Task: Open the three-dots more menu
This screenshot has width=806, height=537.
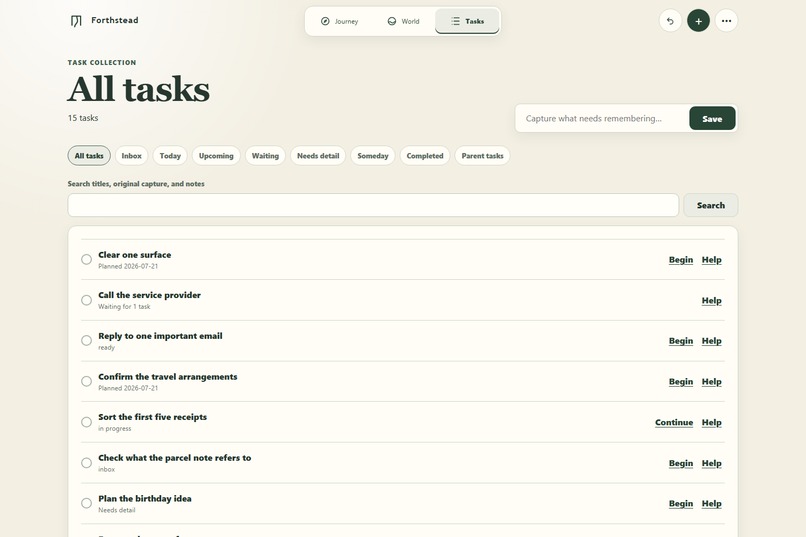Action: pos(726,21)
